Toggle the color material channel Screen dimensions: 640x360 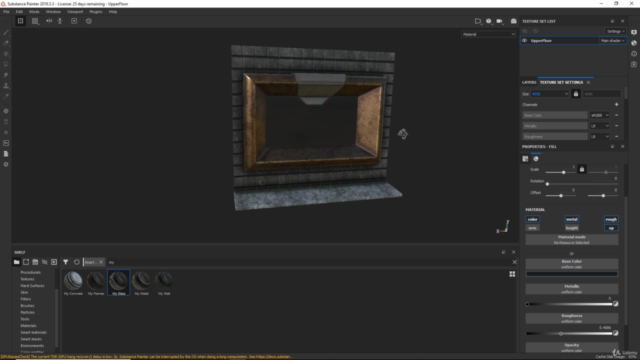tap(532, 219)
